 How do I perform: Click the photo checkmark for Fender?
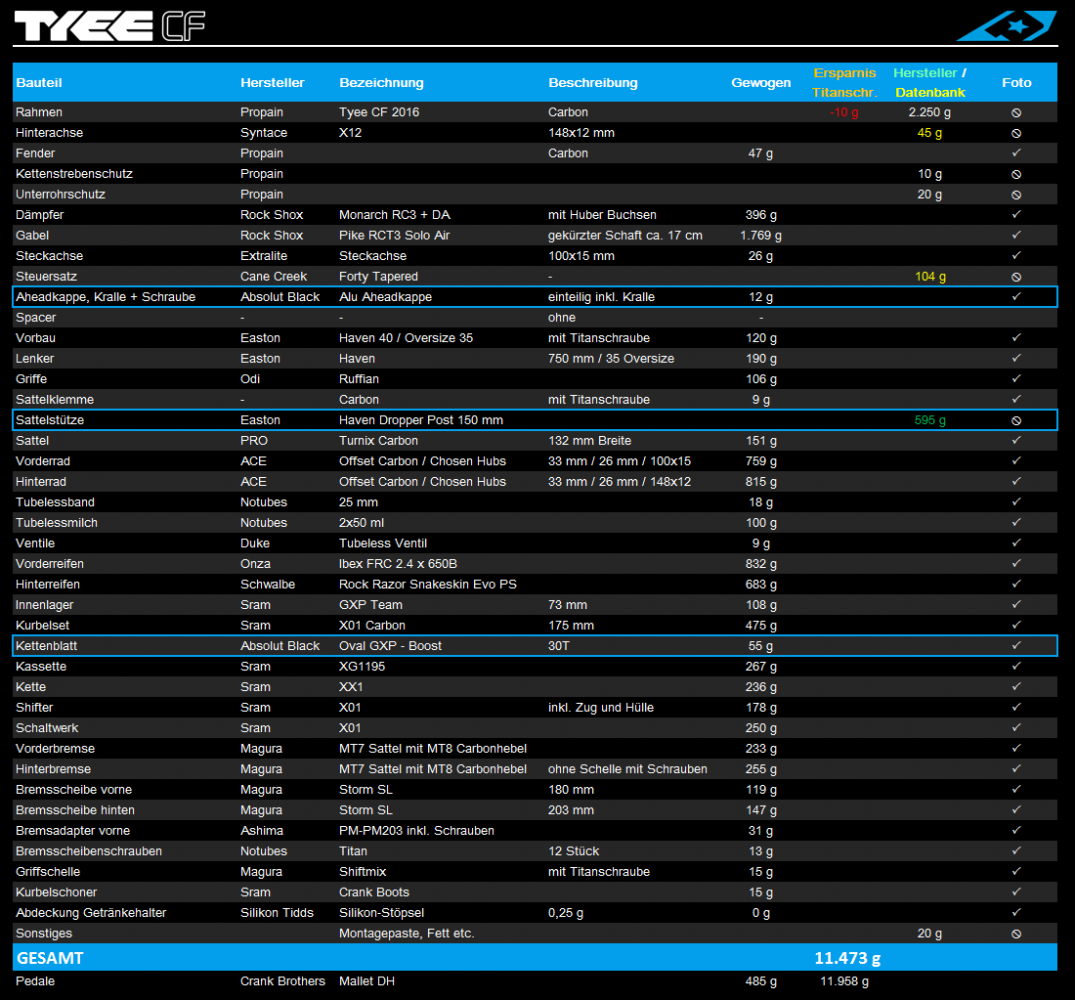coord(1016,154)
